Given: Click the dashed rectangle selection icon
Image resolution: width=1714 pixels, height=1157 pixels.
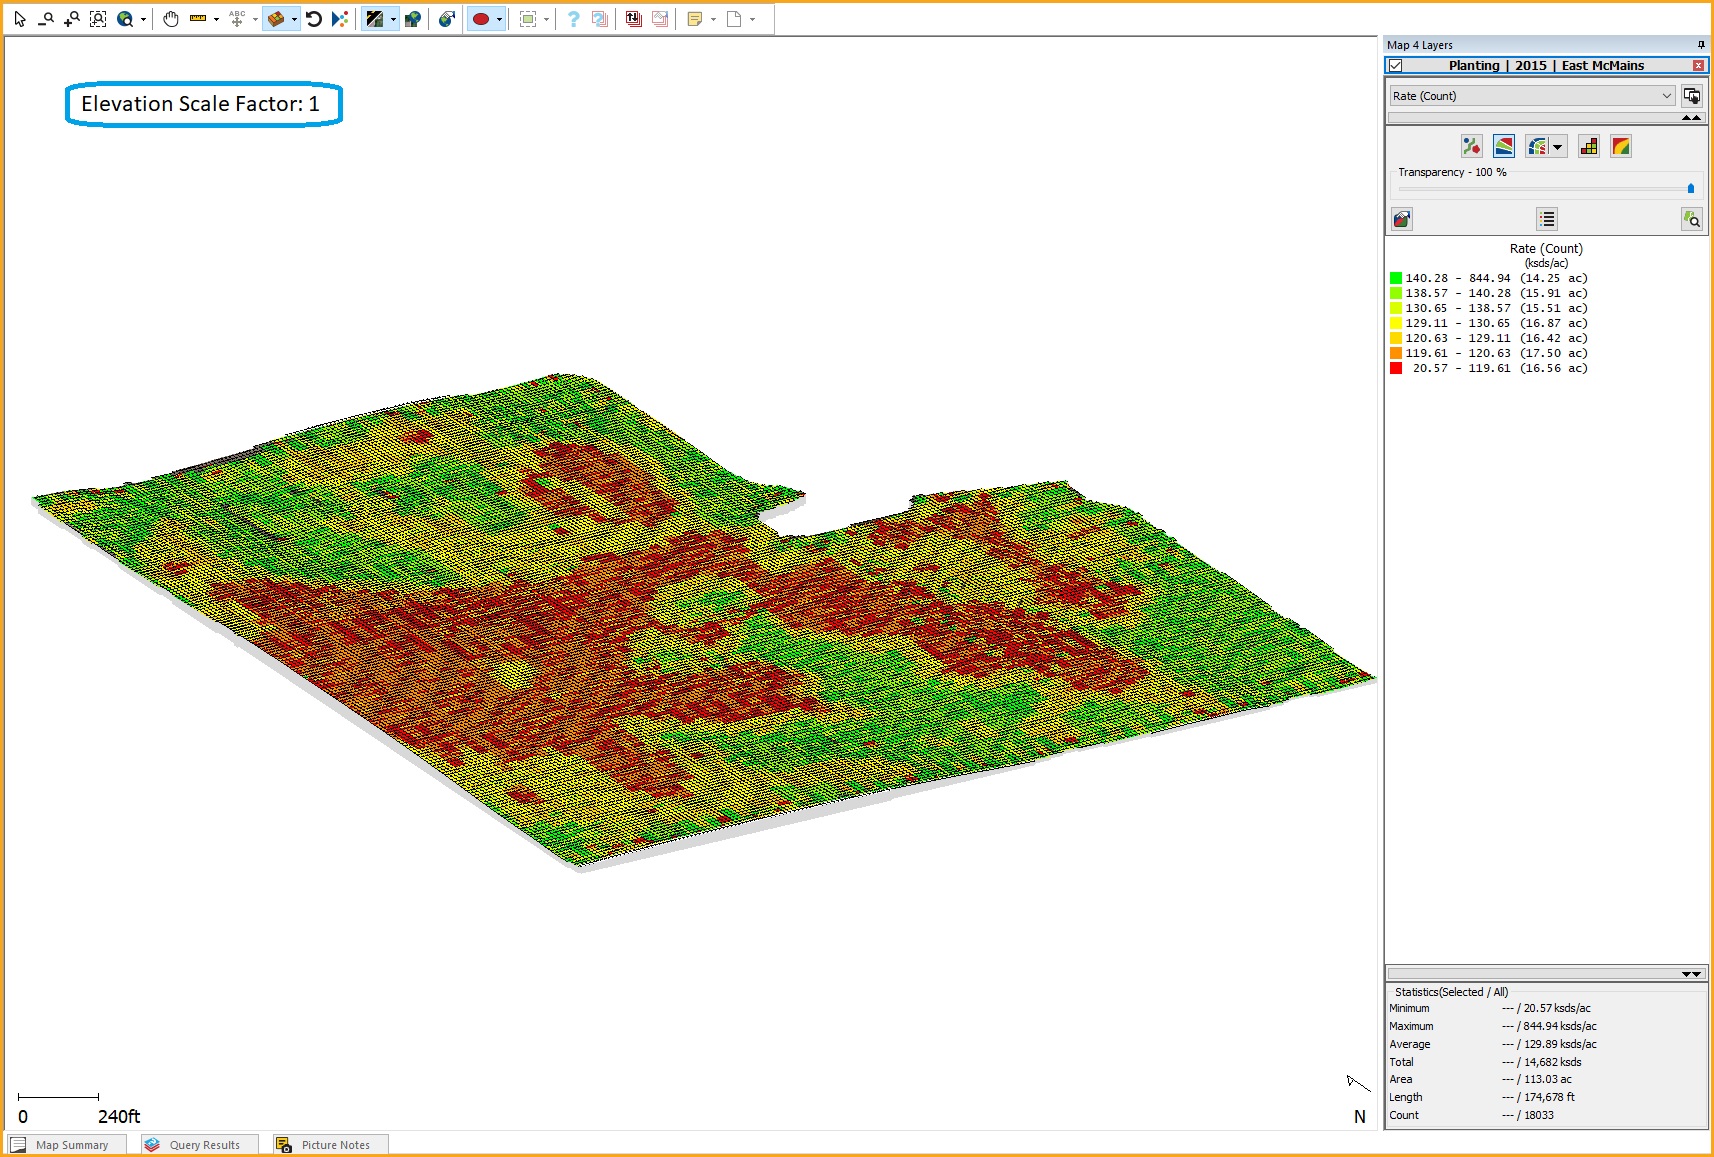Looking at the screenshot, I should (528, 19).
